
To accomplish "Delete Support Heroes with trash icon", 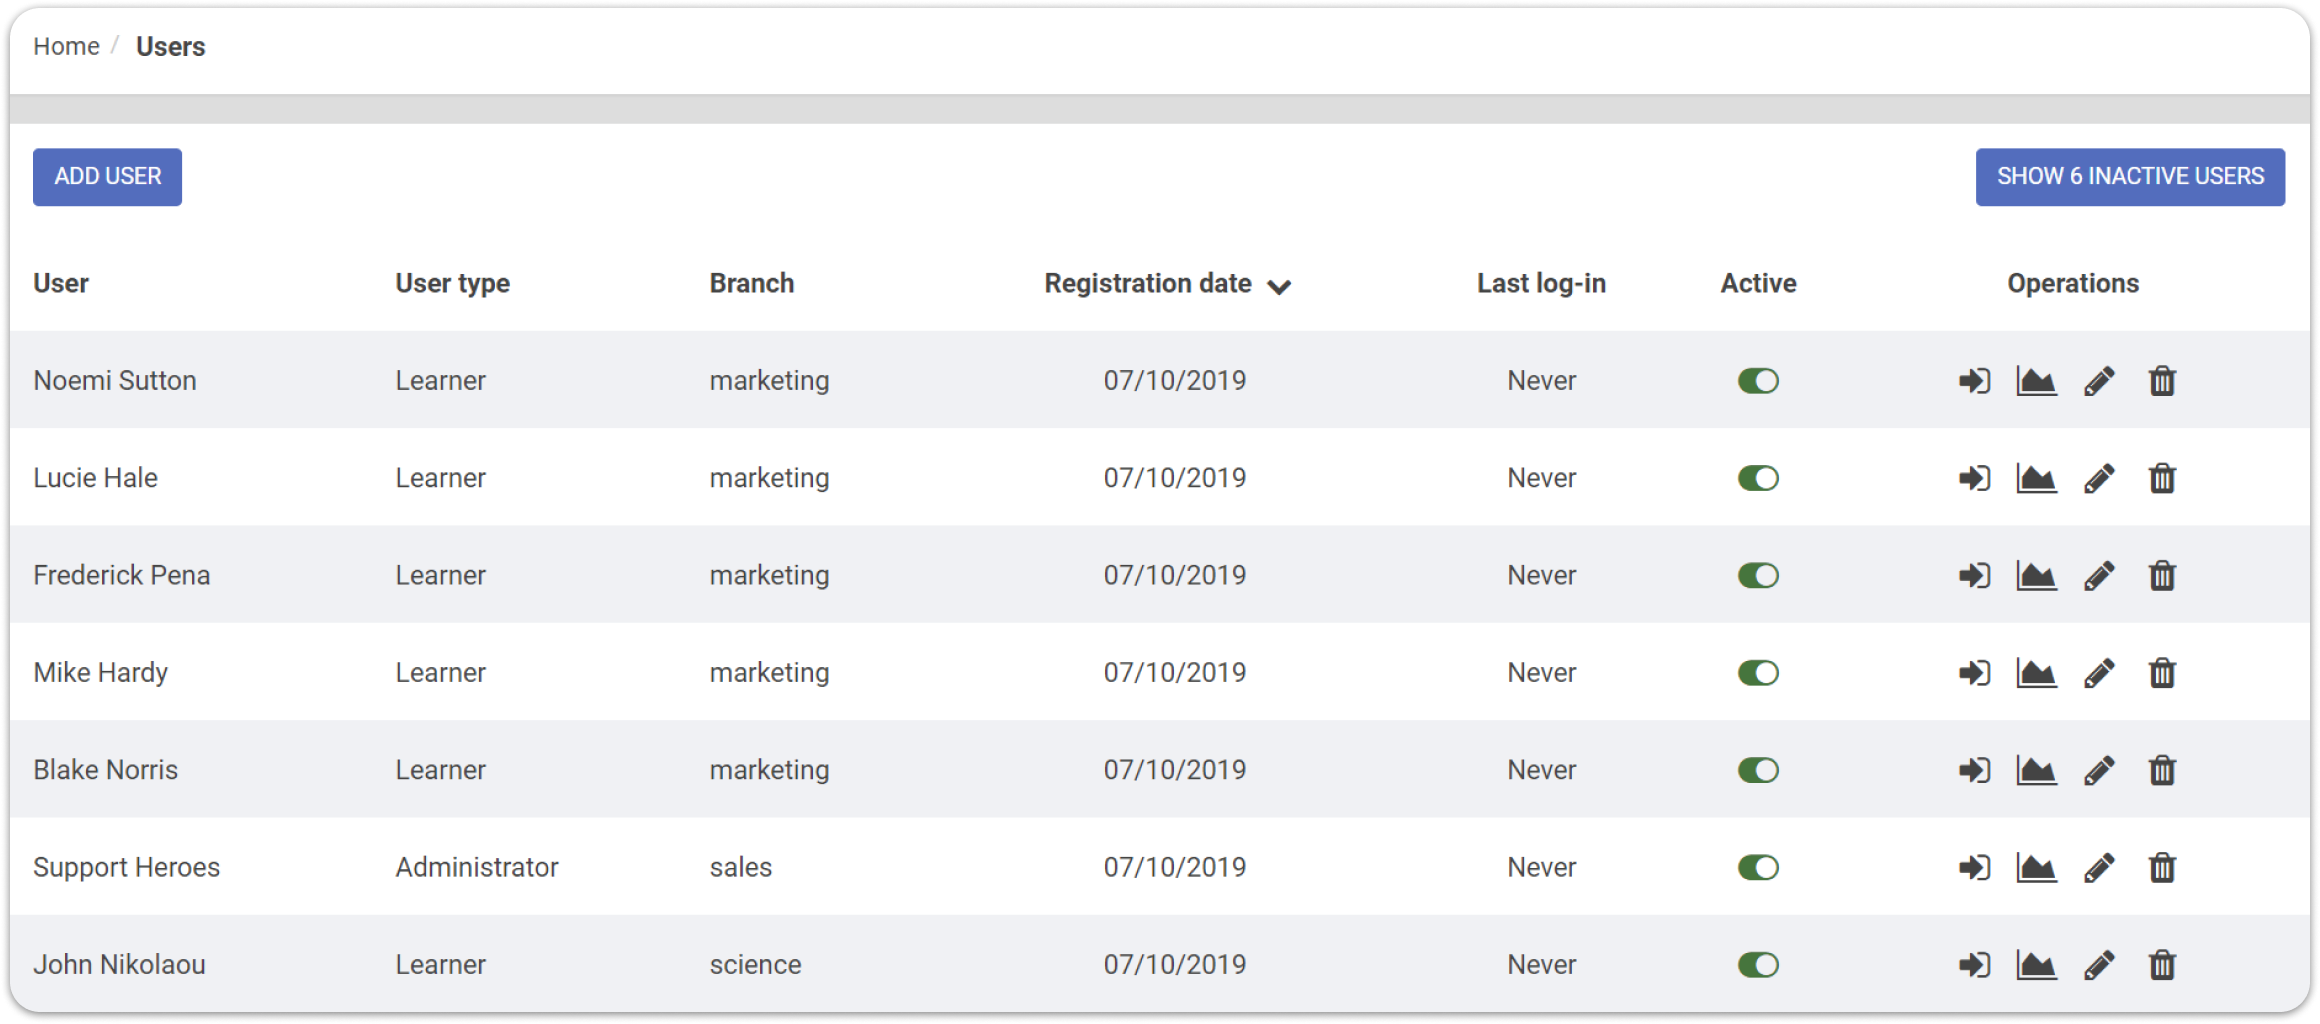I will point(2162,867).
